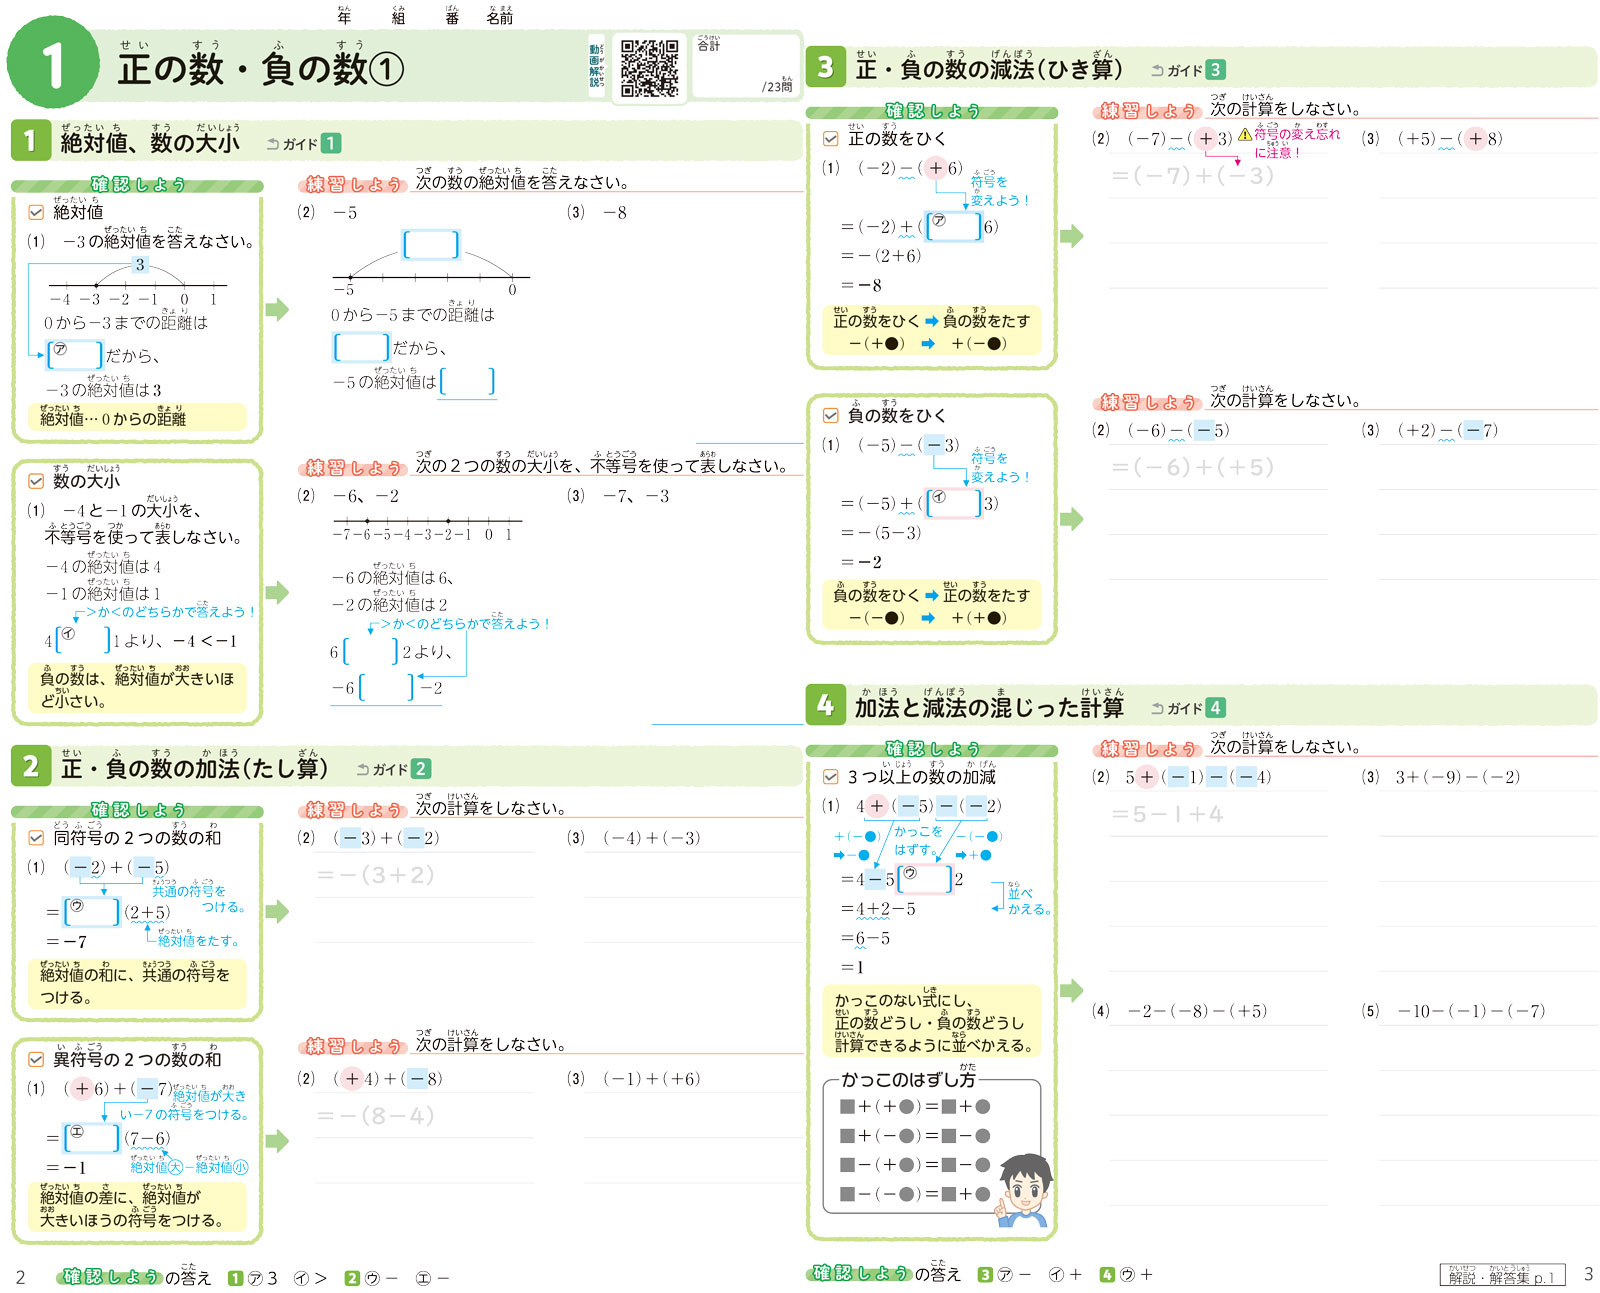Click the green section 1 circle badge

pos(53,62)
